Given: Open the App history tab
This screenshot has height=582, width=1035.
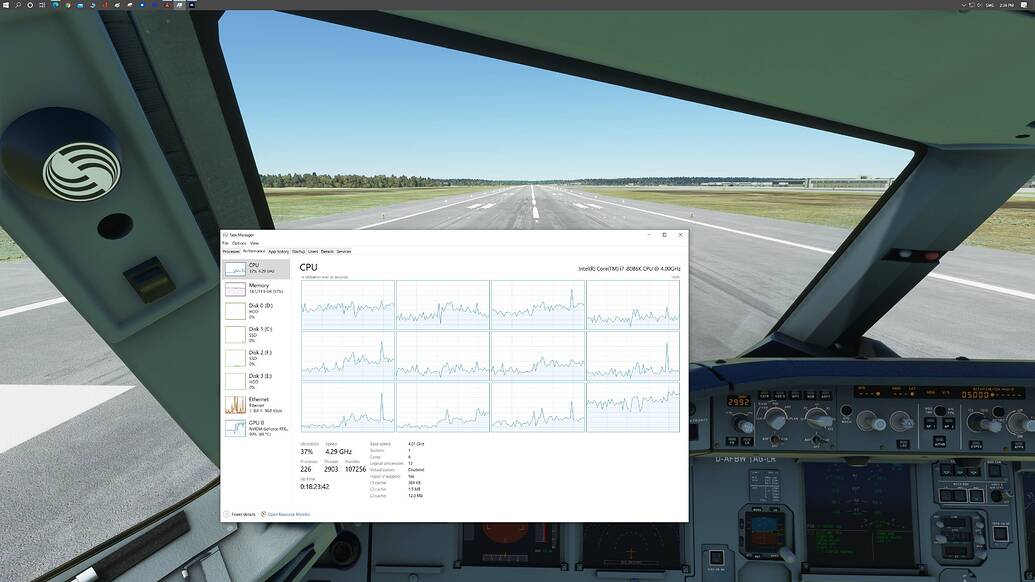Looking at the screenshot, I should (280, 251).
